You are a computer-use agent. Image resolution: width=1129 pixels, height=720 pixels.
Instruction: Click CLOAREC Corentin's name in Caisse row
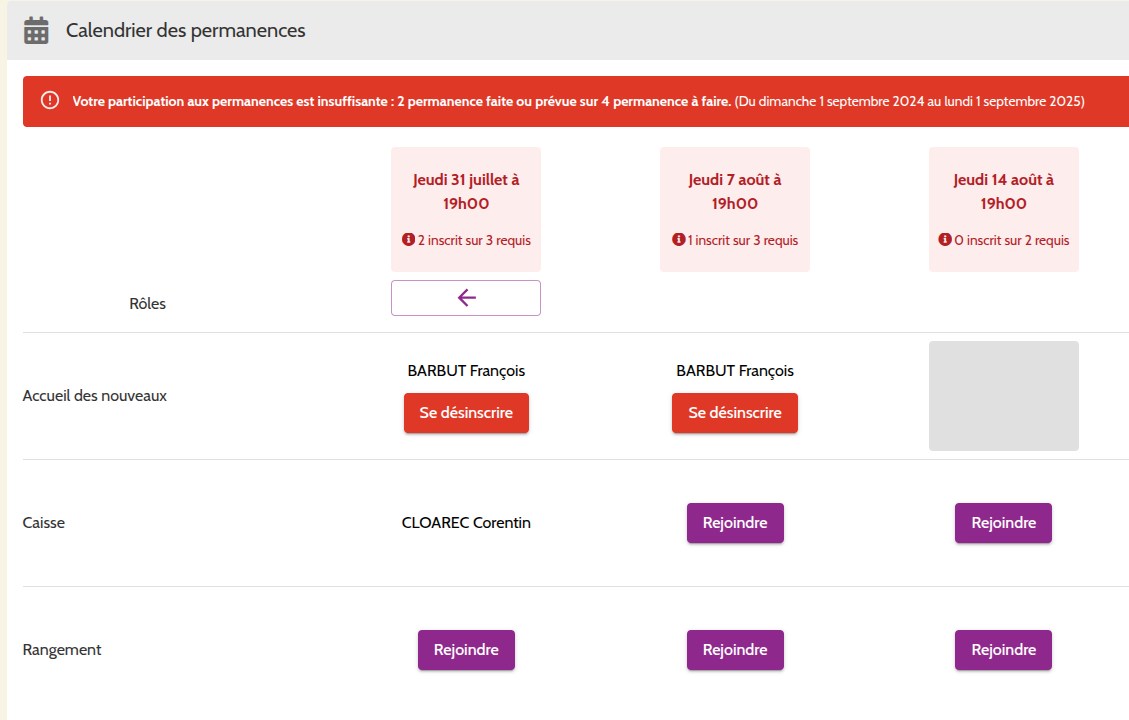tap(466, 523)
